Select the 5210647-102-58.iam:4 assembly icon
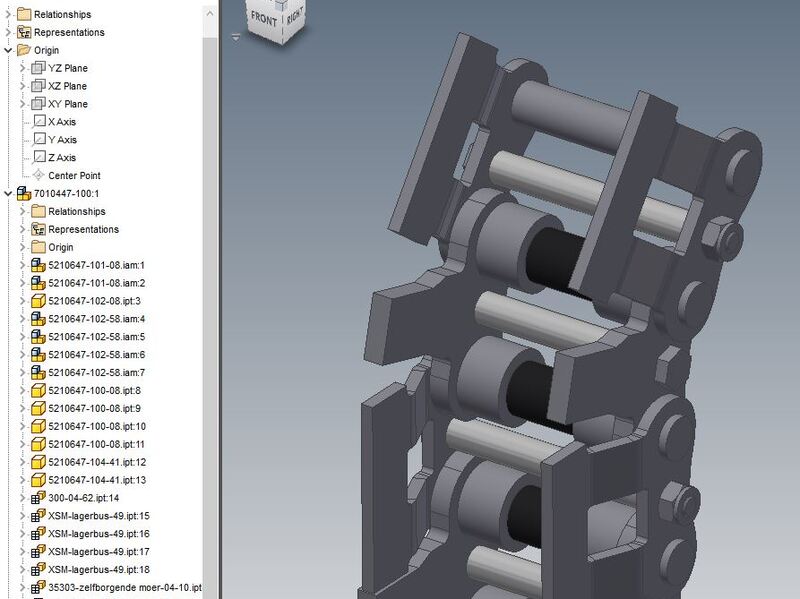Viewport: 800px width, 599px height. (38, 318)
